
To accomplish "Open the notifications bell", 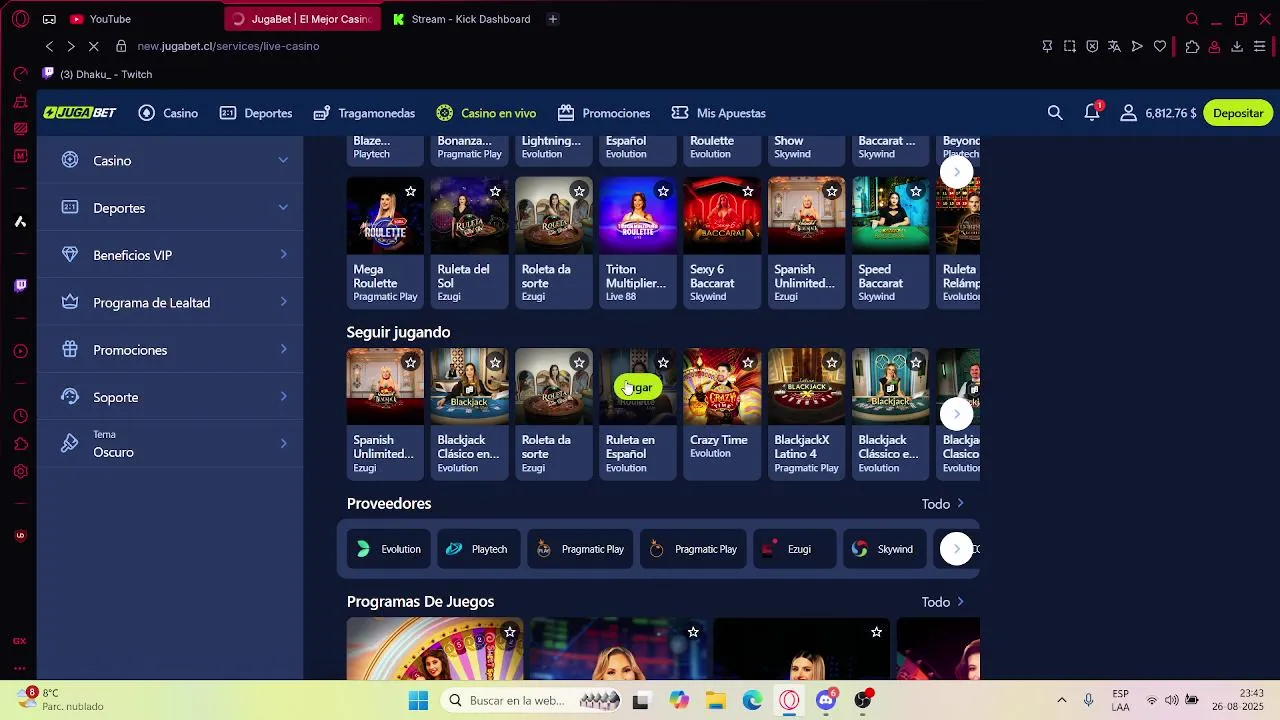I will [1092, 113].
